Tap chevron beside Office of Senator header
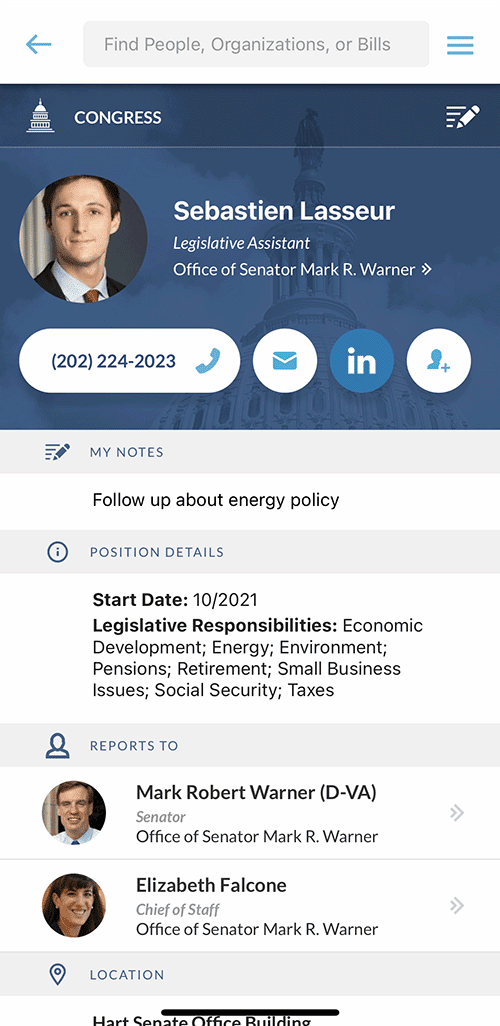 [x=427, y=269]
